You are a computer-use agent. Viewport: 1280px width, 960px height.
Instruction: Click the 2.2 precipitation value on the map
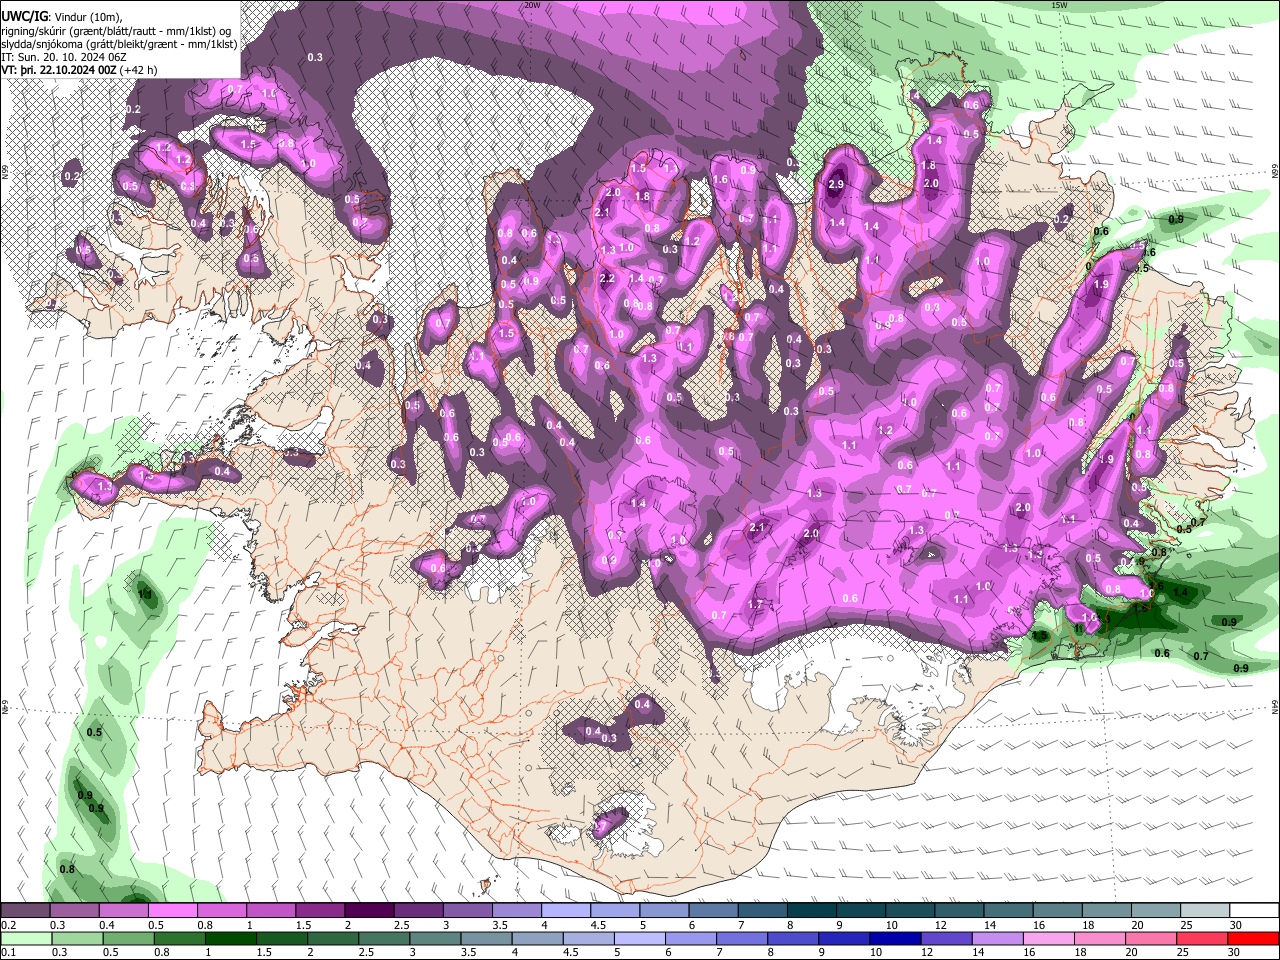click(607, 278)
